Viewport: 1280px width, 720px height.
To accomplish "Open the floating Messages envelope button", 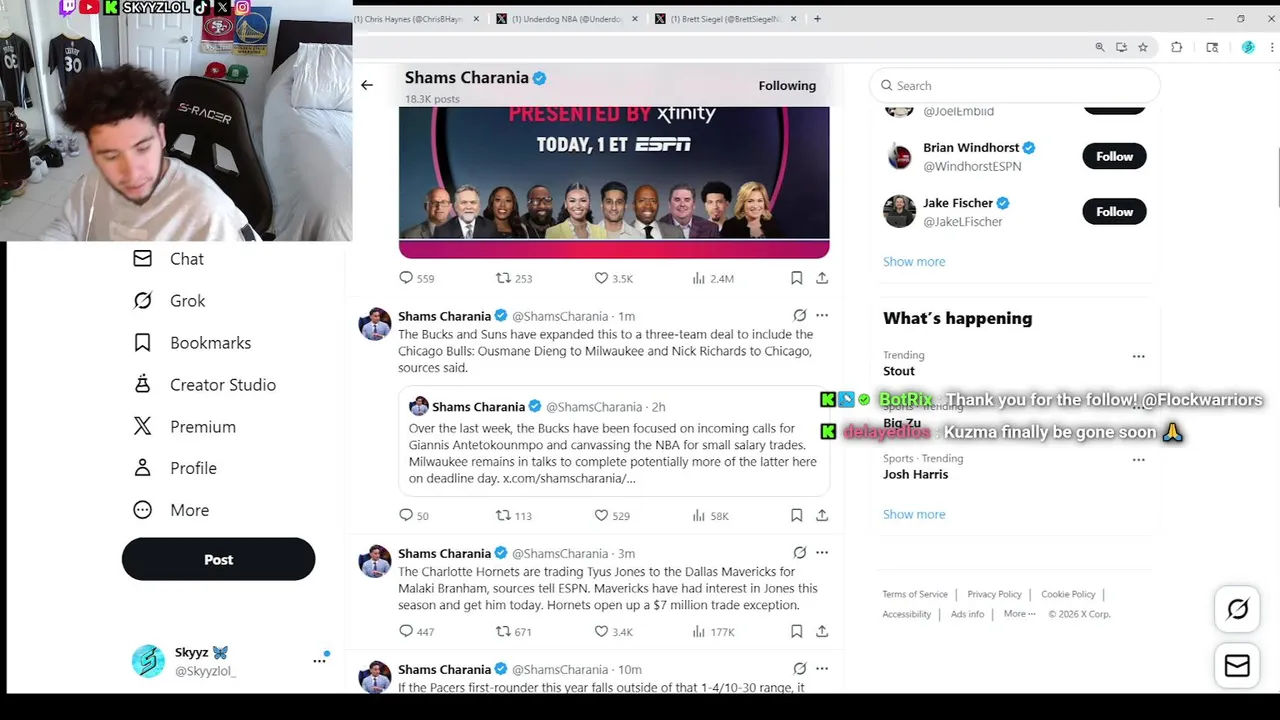I will [x=1237, y=665].
